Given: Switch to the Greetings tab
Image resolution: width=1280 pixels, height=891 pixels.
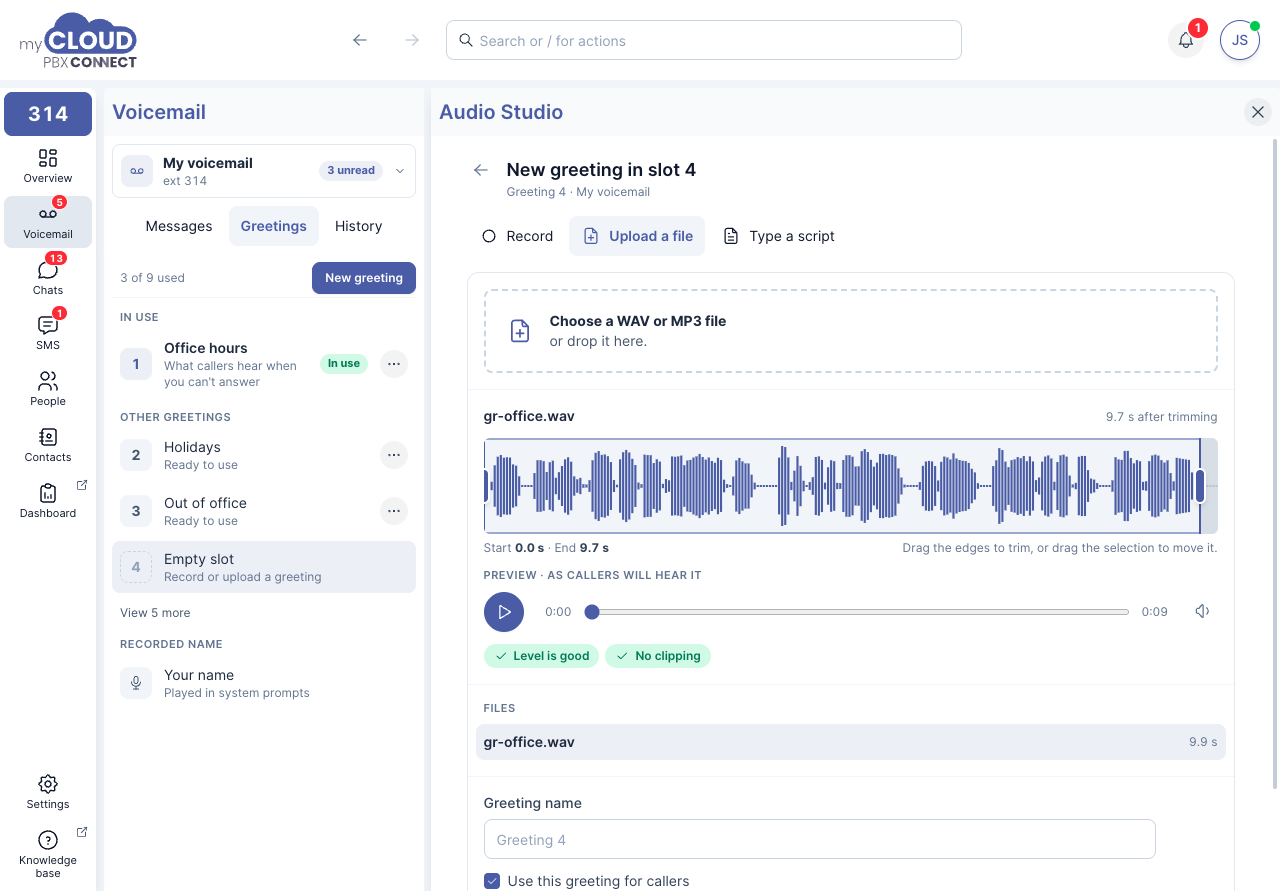Looking at the screenshot, I should click(x=274, y=226).
